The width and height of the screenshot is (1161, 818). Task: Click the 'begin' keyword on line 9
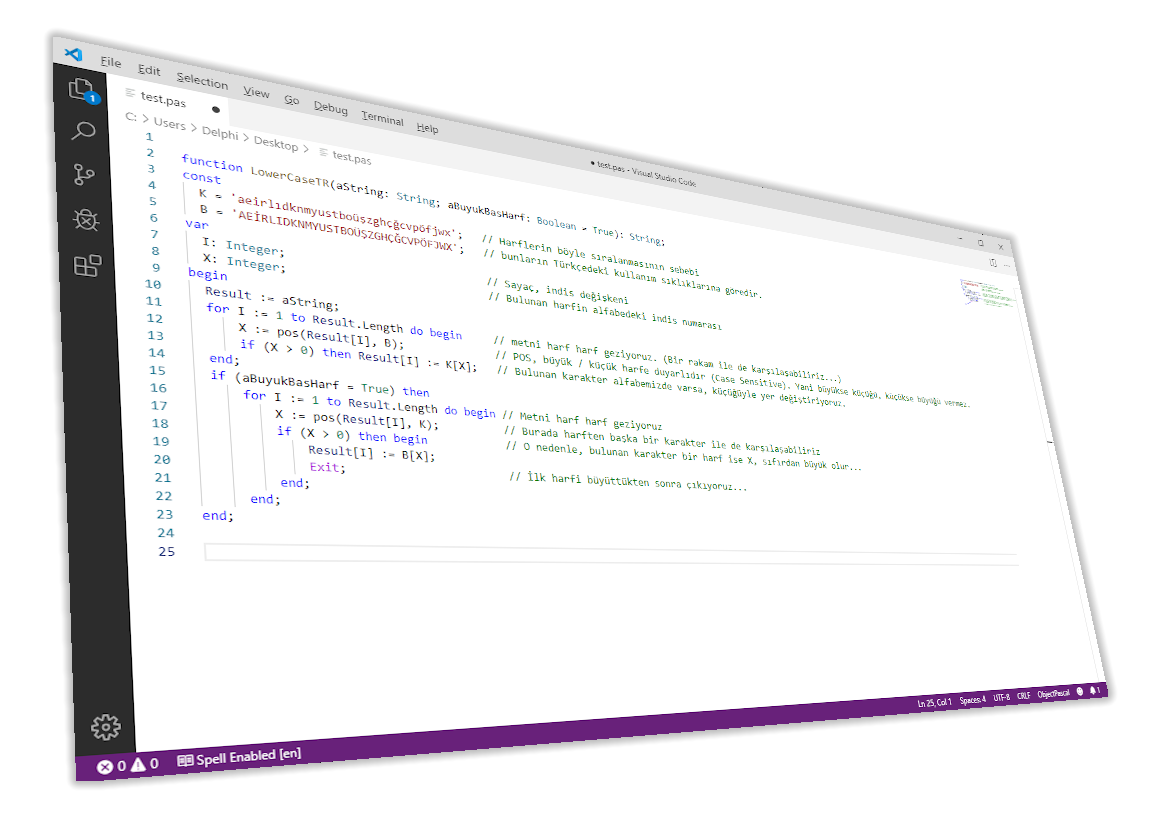click(x=208, y=274)
